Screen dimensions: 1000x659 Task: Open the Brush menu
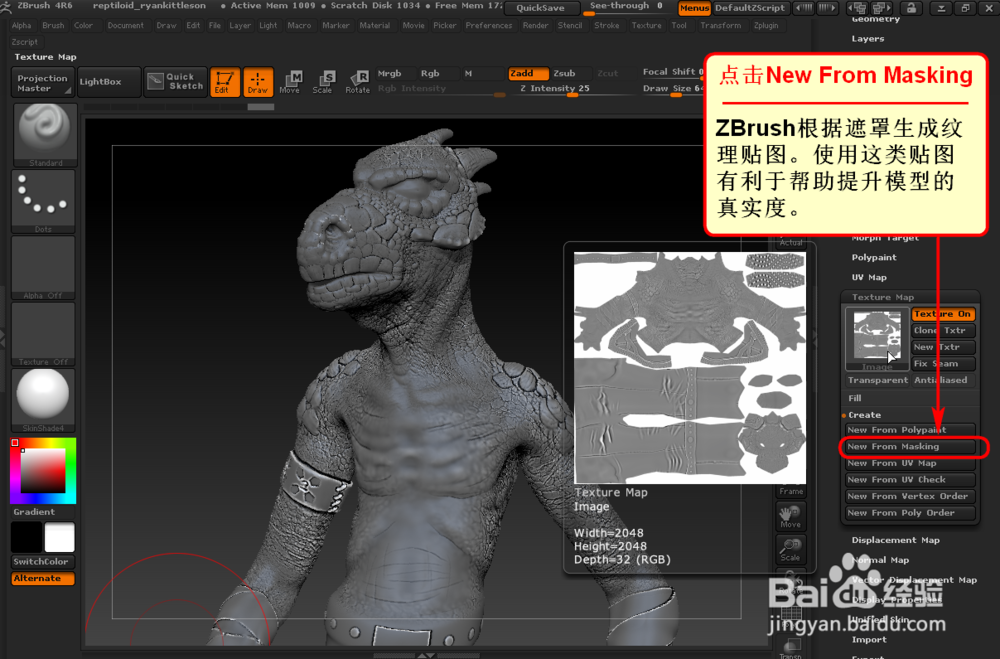(53, 26)
